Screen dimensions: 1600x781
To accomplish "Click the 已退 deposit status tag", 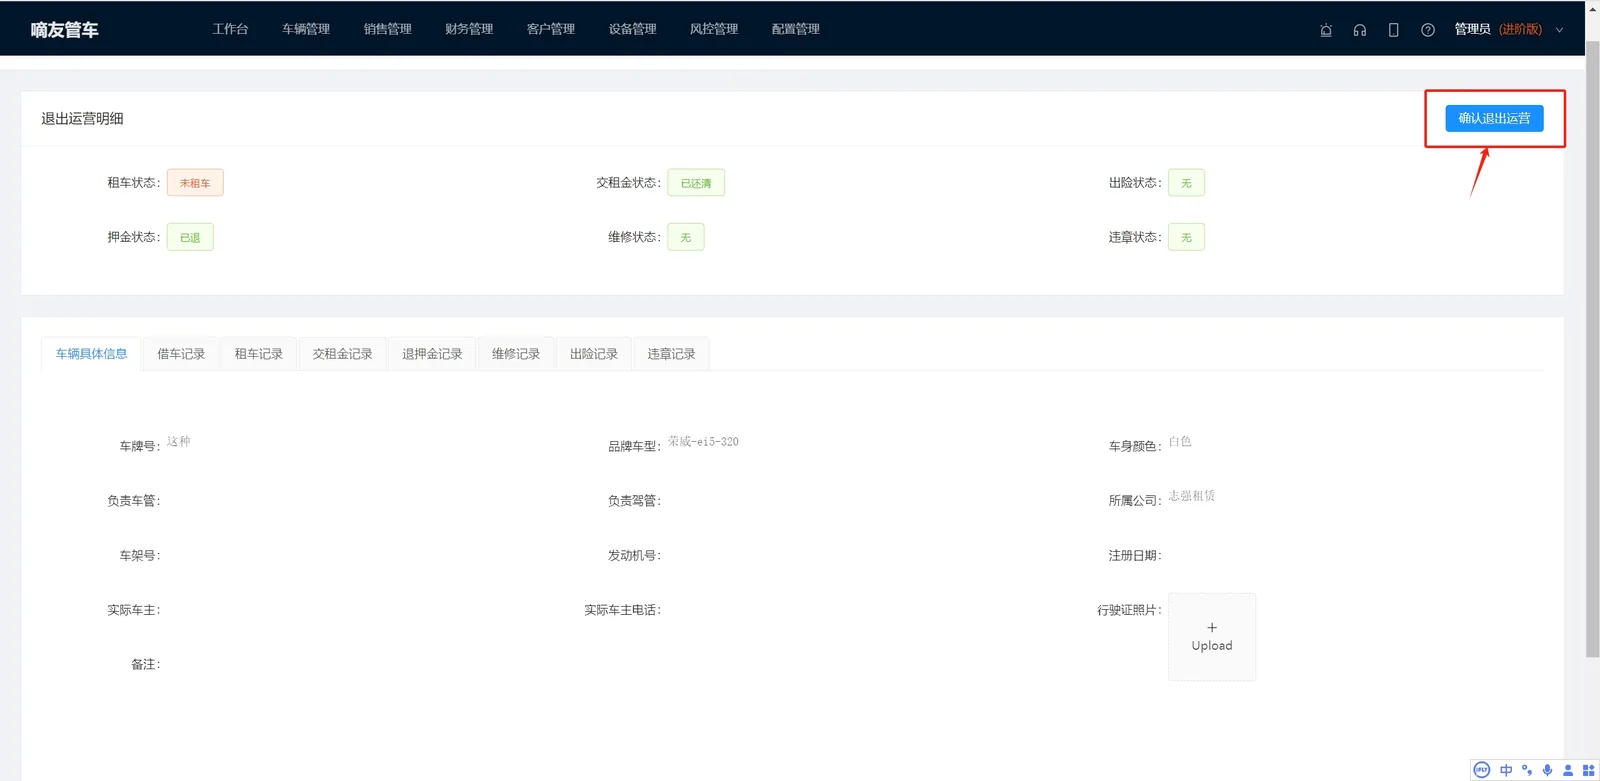I will click(190, 237).
